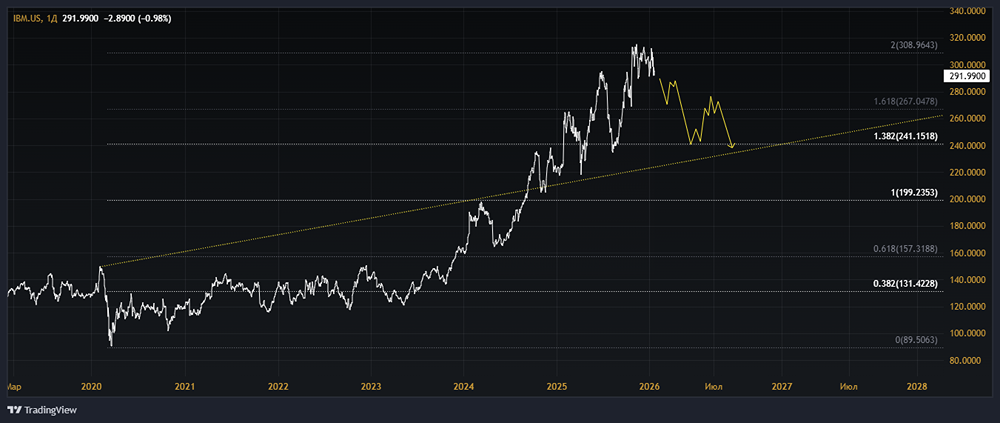This screenshot has width=1000, height=423.
Task: Click the −2.8900 (−0.98%) change value
Action: pos(138,19)
